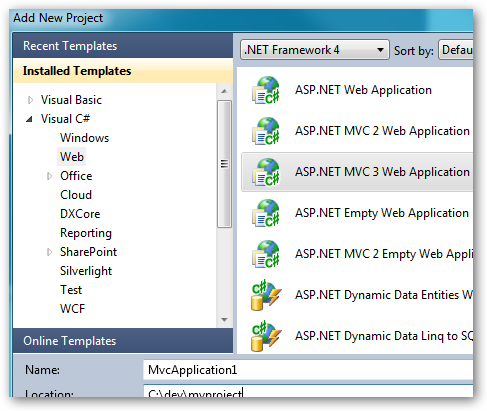
Task: Open the Recent Templates section
Action: [123, 46]
